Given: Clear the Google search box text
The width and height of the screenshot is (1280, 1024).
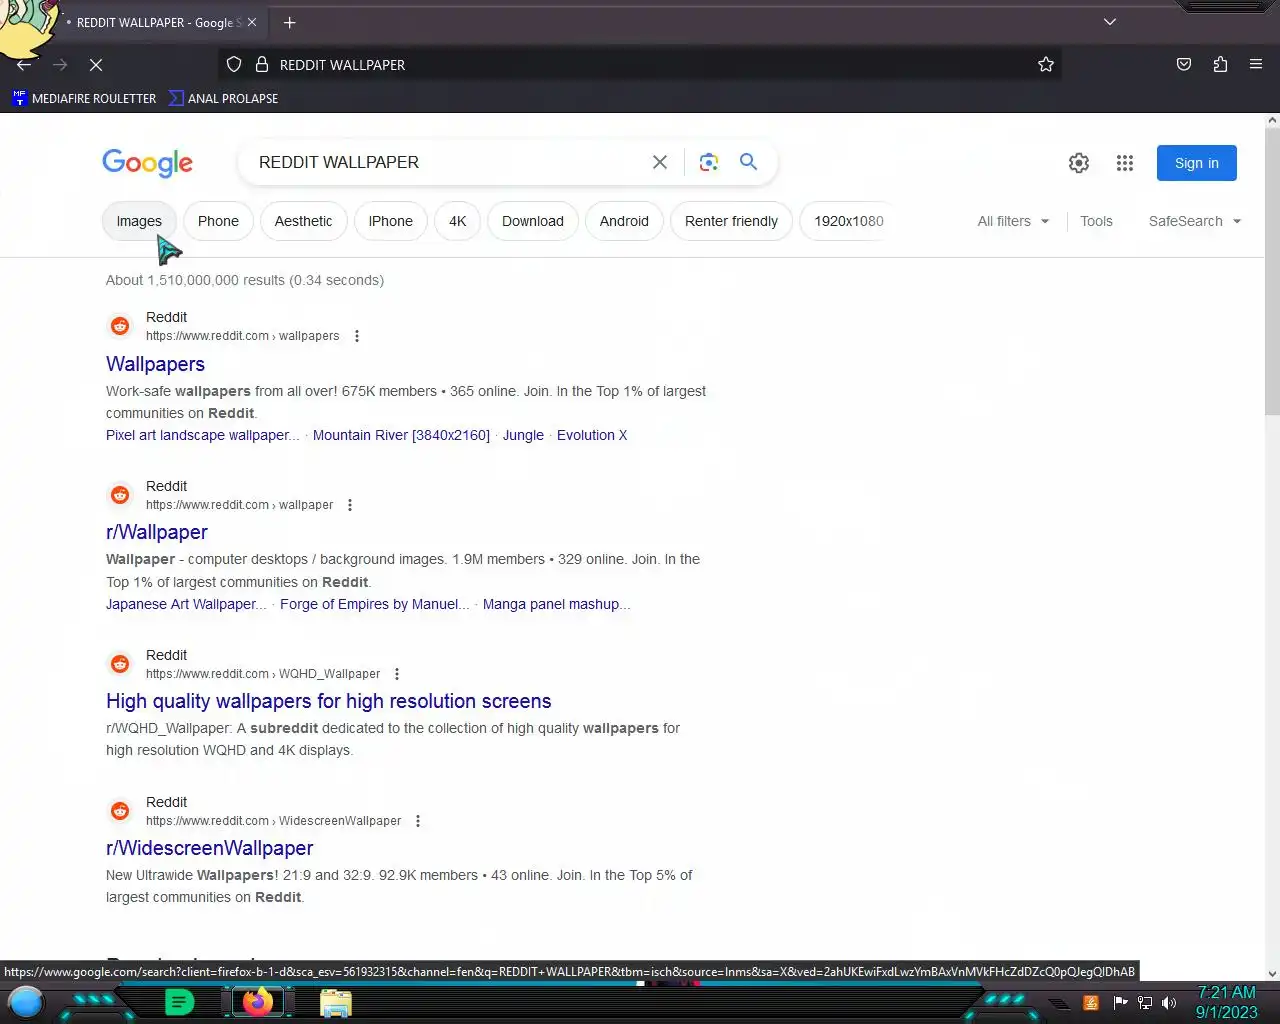Looking at the screenshot, I should click(660, 162).
